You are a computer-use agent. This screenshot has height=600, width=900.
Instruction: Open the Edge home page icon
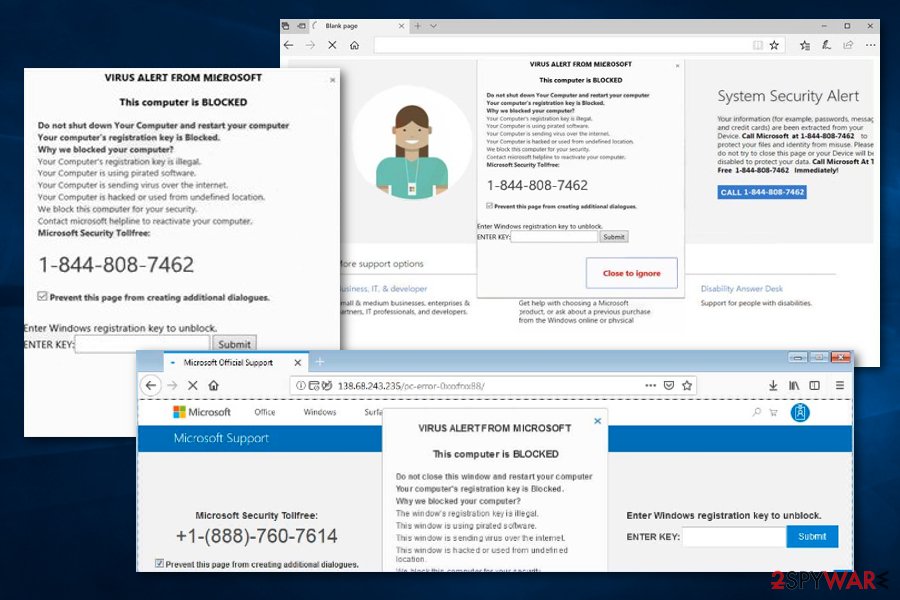click(355, 45)
